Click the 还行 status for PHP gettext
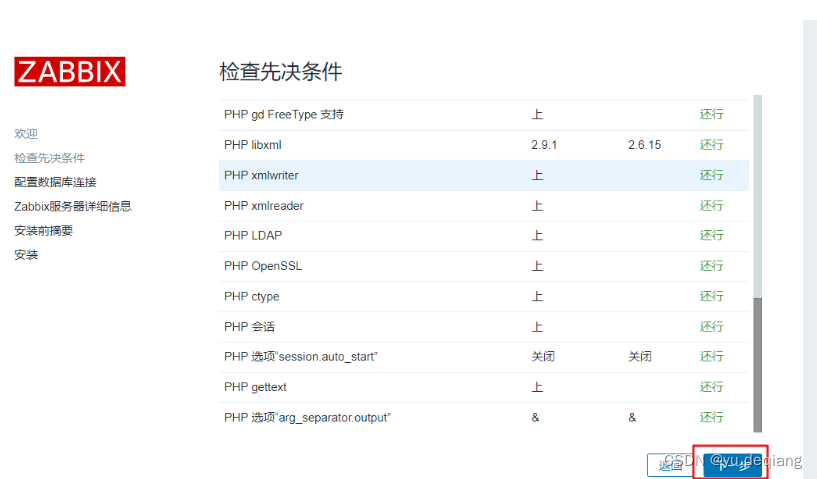This screenshot has width=817, height=479. click(x=711, y=387)
